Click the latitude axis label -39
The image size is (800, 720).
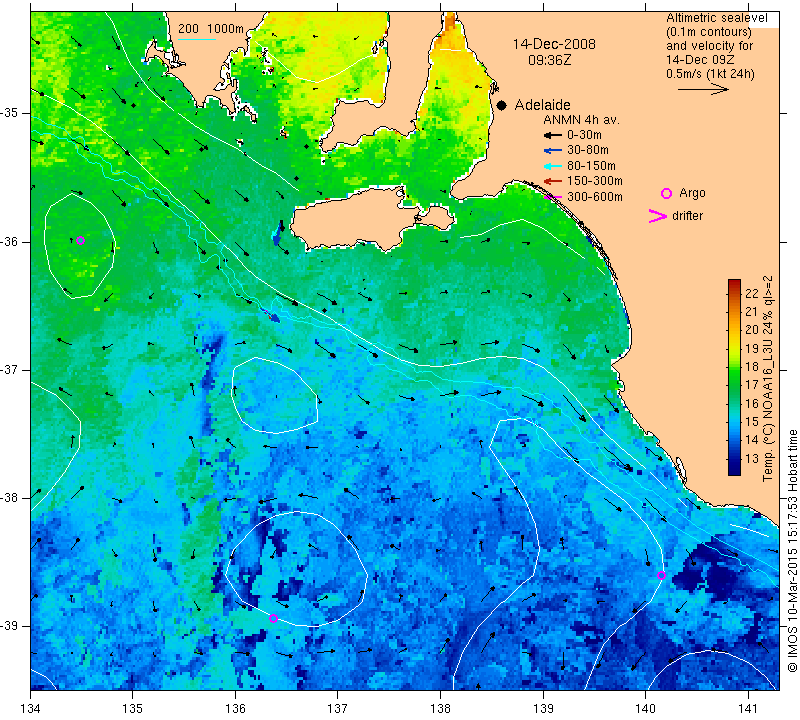12,626
